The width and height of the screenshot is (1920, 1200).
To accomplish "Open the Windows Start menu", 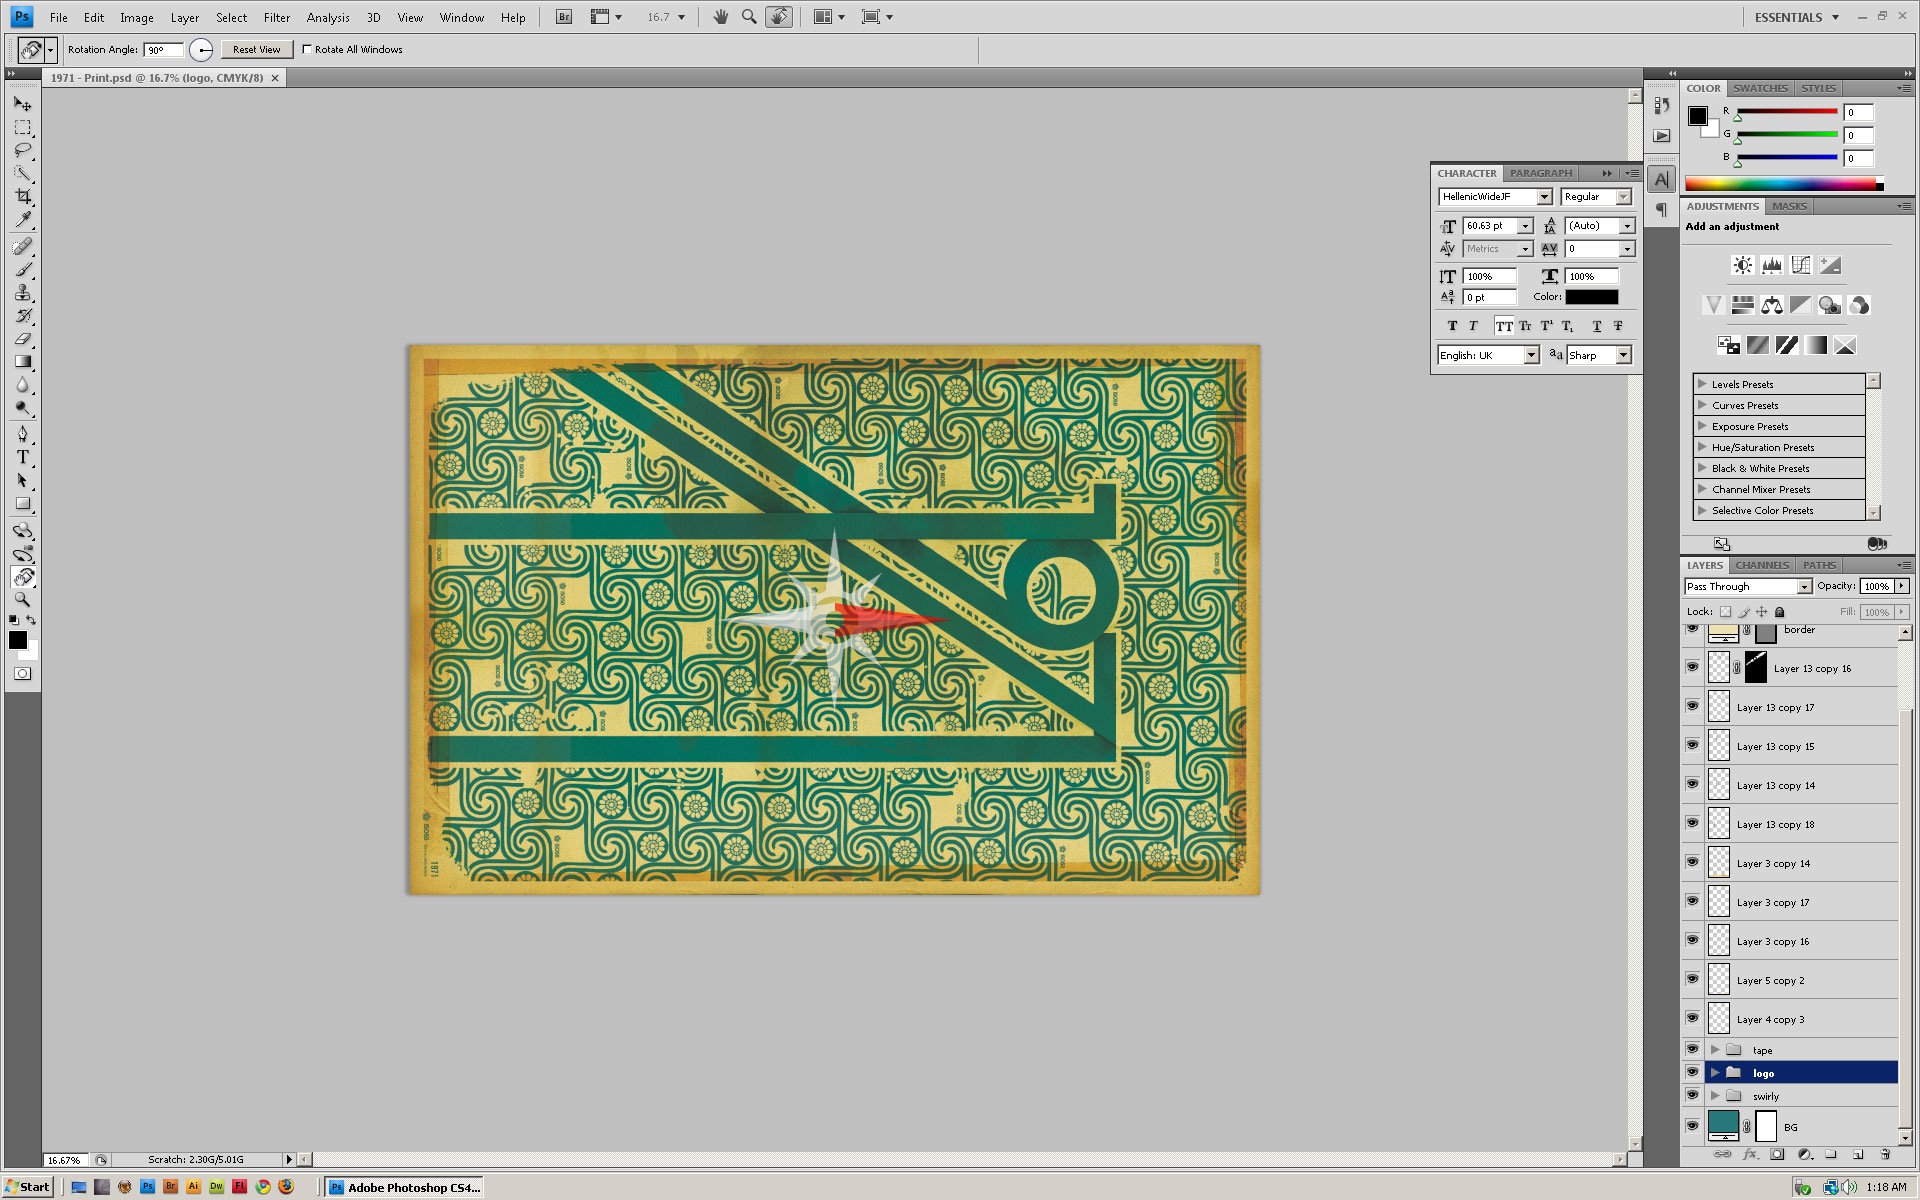I will pyautogui.click(x=27, y=1187).
